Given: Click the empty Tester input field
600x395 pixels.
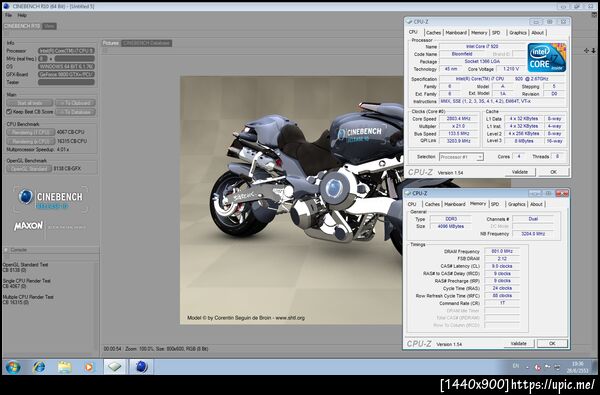Looking at the screenshot, I should [x=66, y=82].
